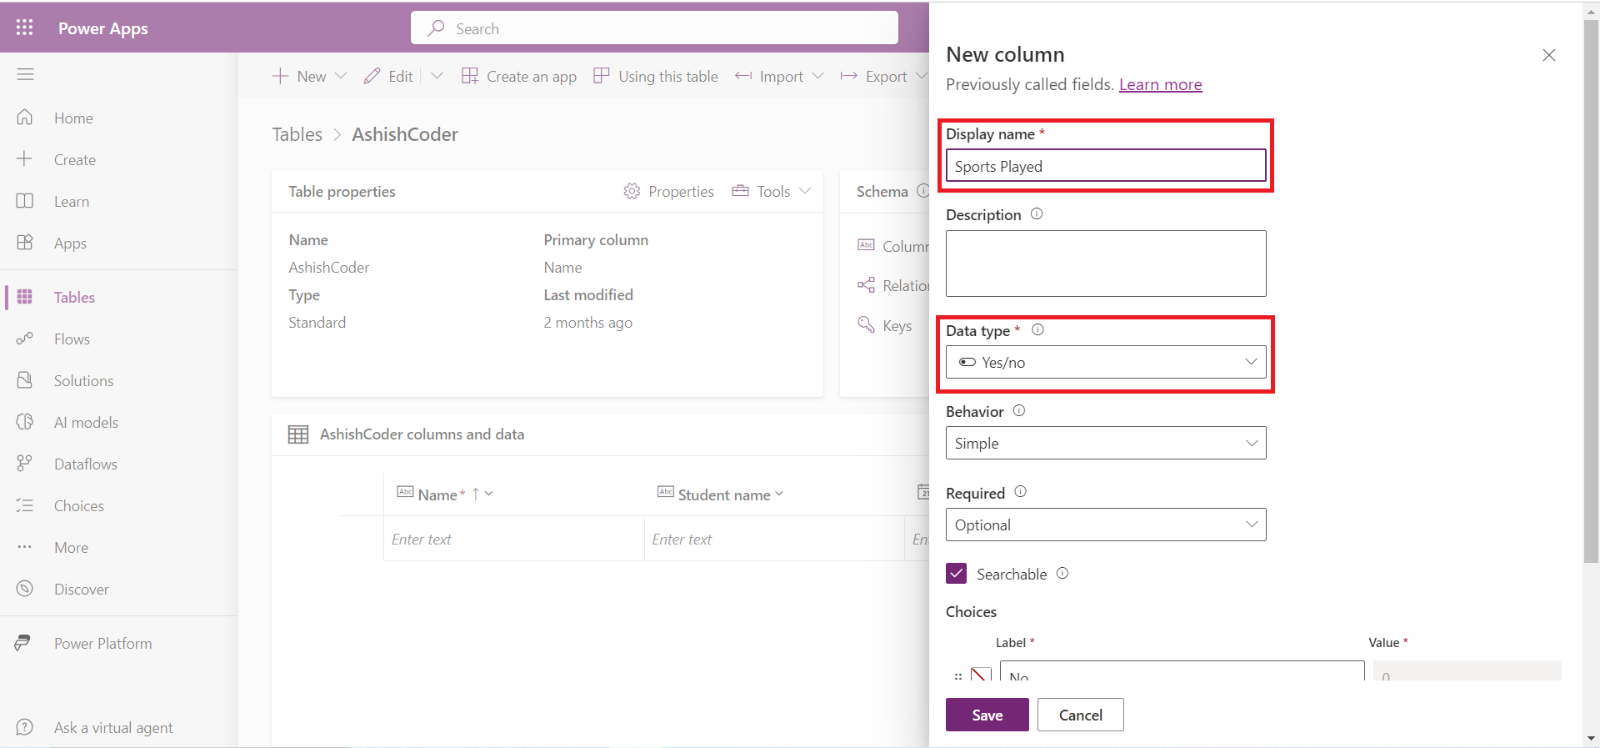This screenshot has width=1600, height=748.
Task: Click the Keys icon in Schema
Action: click(866, 325)
